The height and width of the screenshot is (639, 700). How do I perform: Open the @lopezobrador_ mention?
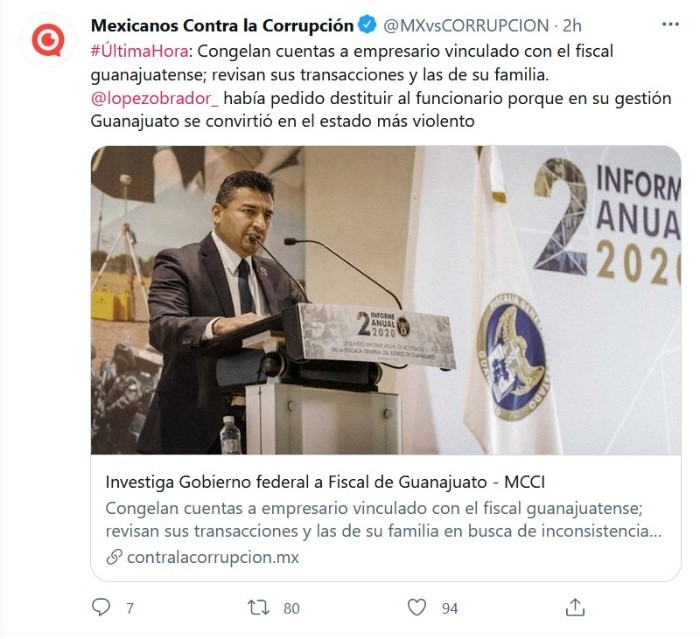(154, 98)
